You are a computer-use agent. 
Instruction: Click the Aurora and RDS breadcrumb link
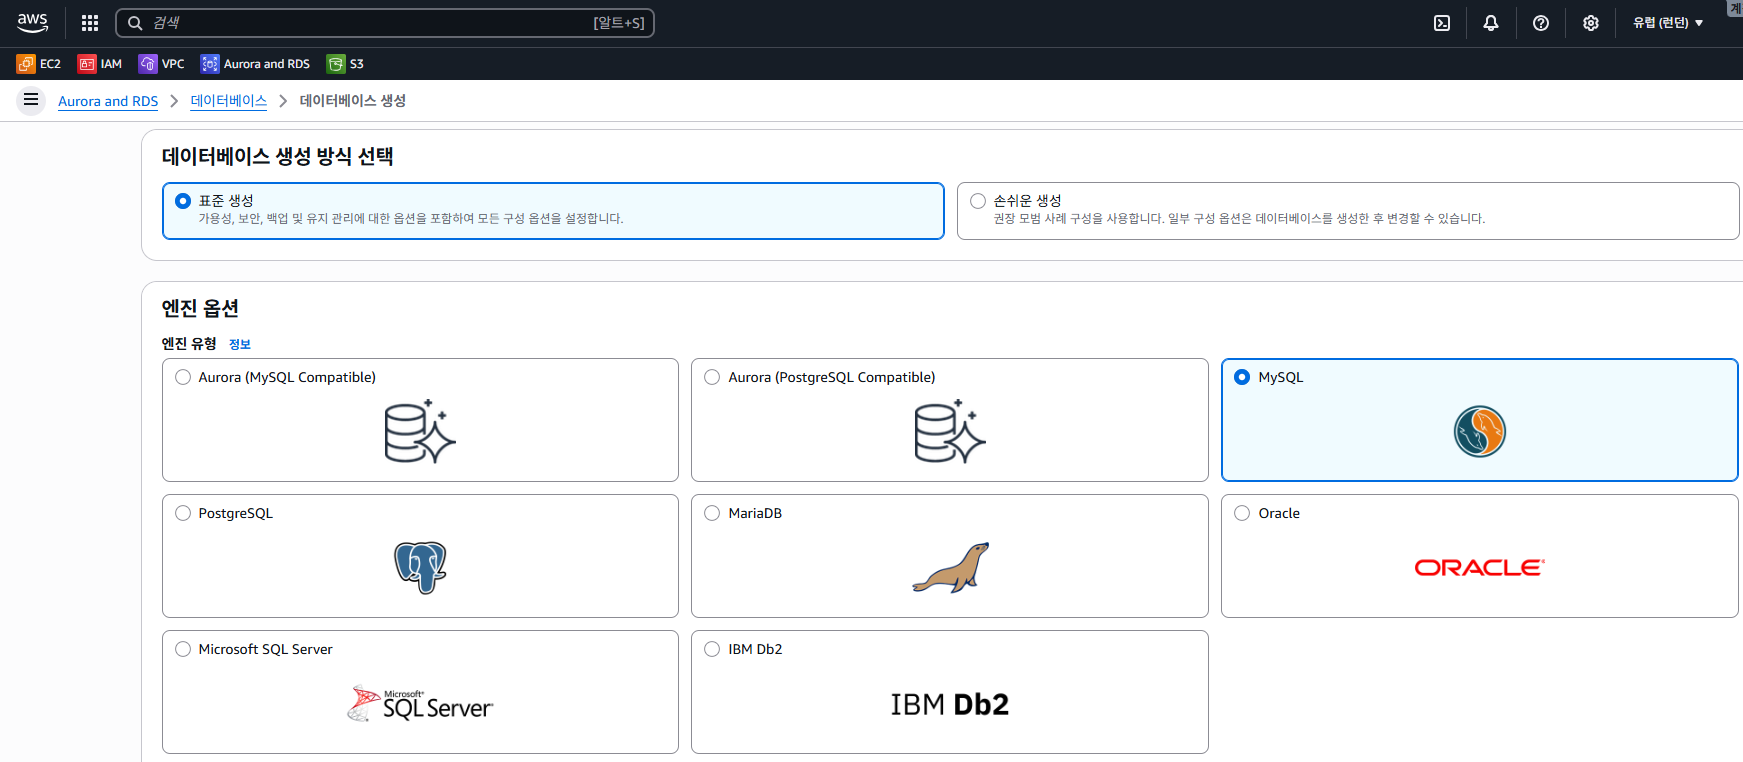(x=108, y=101)
